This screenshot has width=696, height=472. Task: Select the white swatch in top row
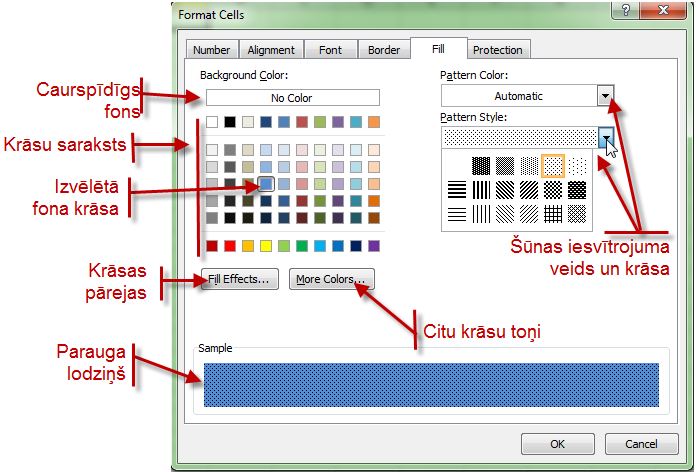point(212,123)
